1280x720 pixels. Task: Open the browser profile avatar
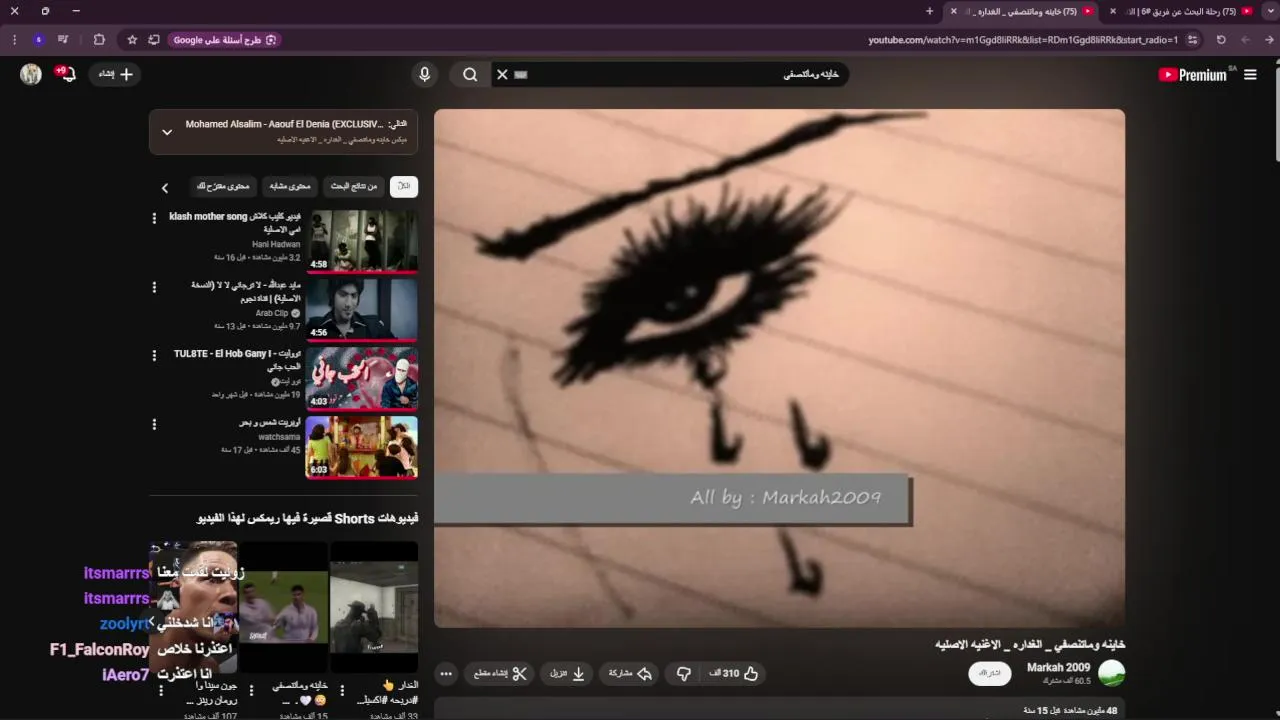pyautogui.click(x=39, y=39)
